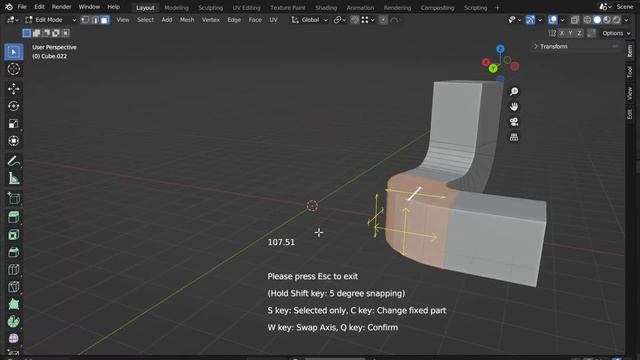Enable vertex select mode

[85, 20]
